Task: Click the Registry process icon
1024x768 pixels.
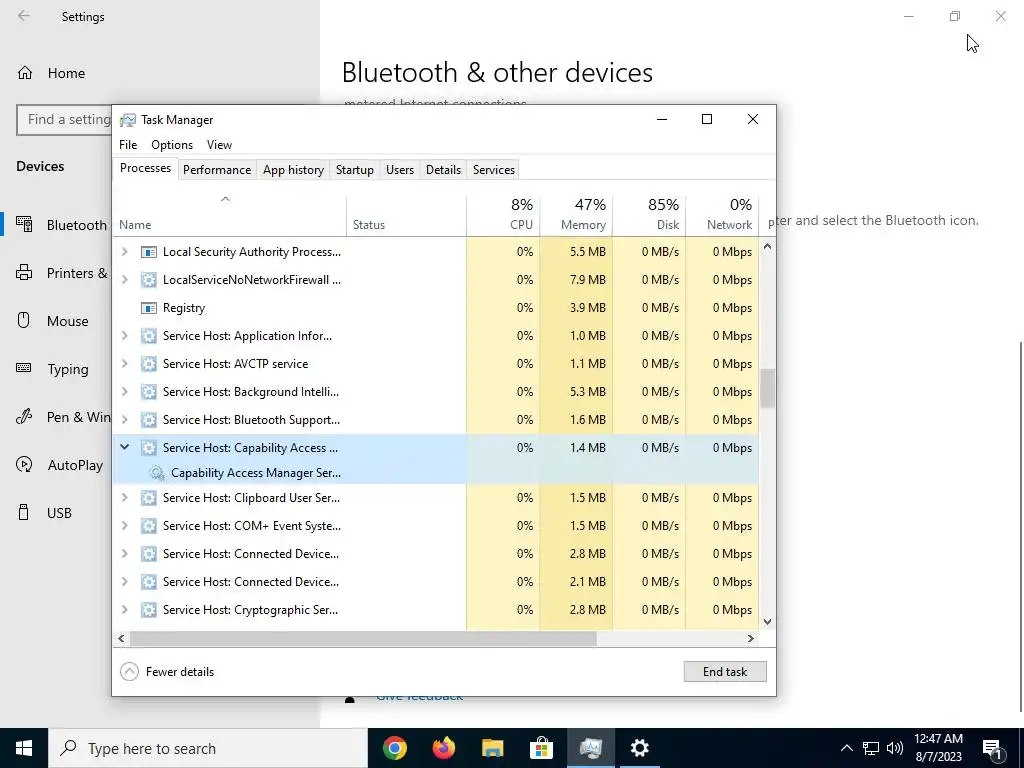Action: [x=149, y=308]
